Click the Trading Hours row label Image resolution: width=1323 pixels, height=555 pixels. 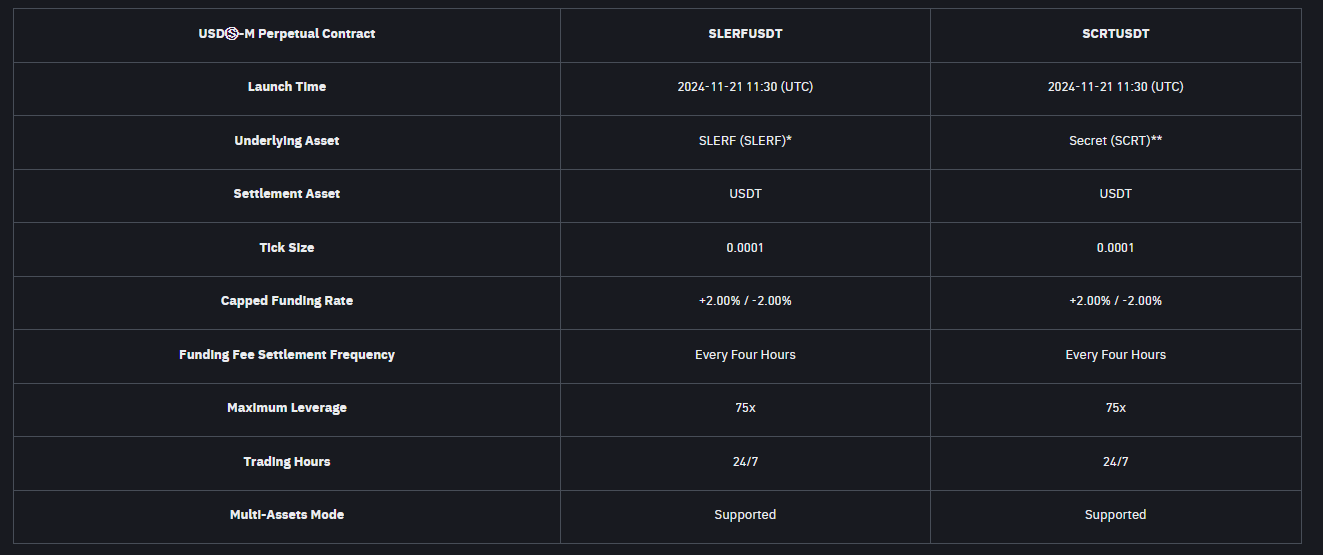click(287, 462)
